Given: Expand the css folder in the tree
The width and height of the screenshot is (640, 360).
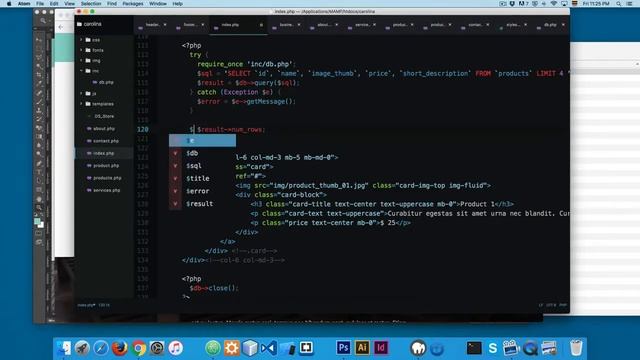Looking at the screenshot, I should [81, 40].
